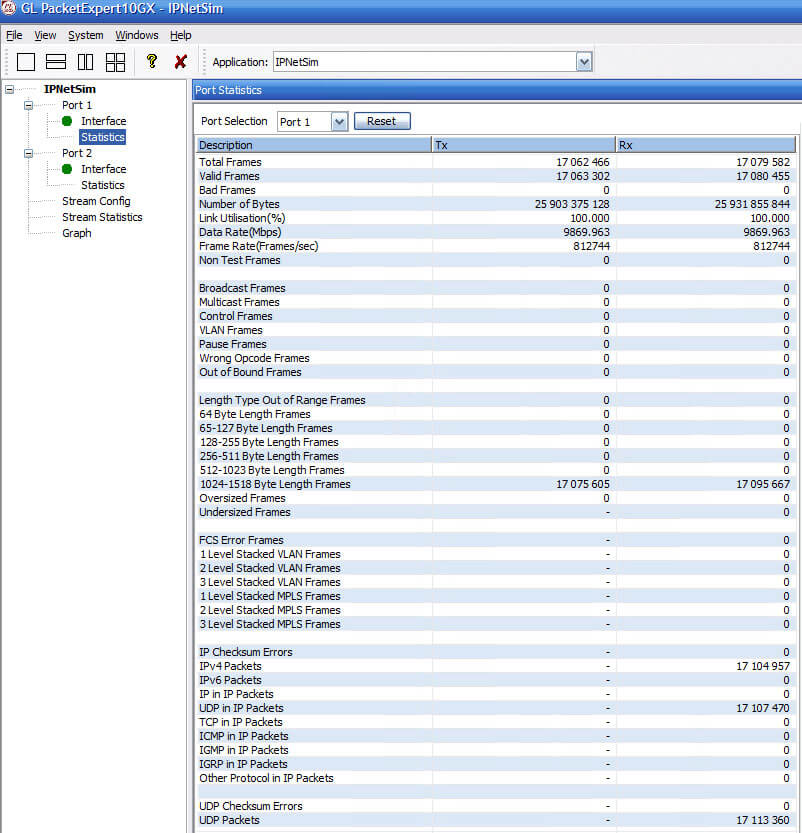Collapse the Port 2 tree node
This screenshot has height=833, width=802.
click(29, 153)
